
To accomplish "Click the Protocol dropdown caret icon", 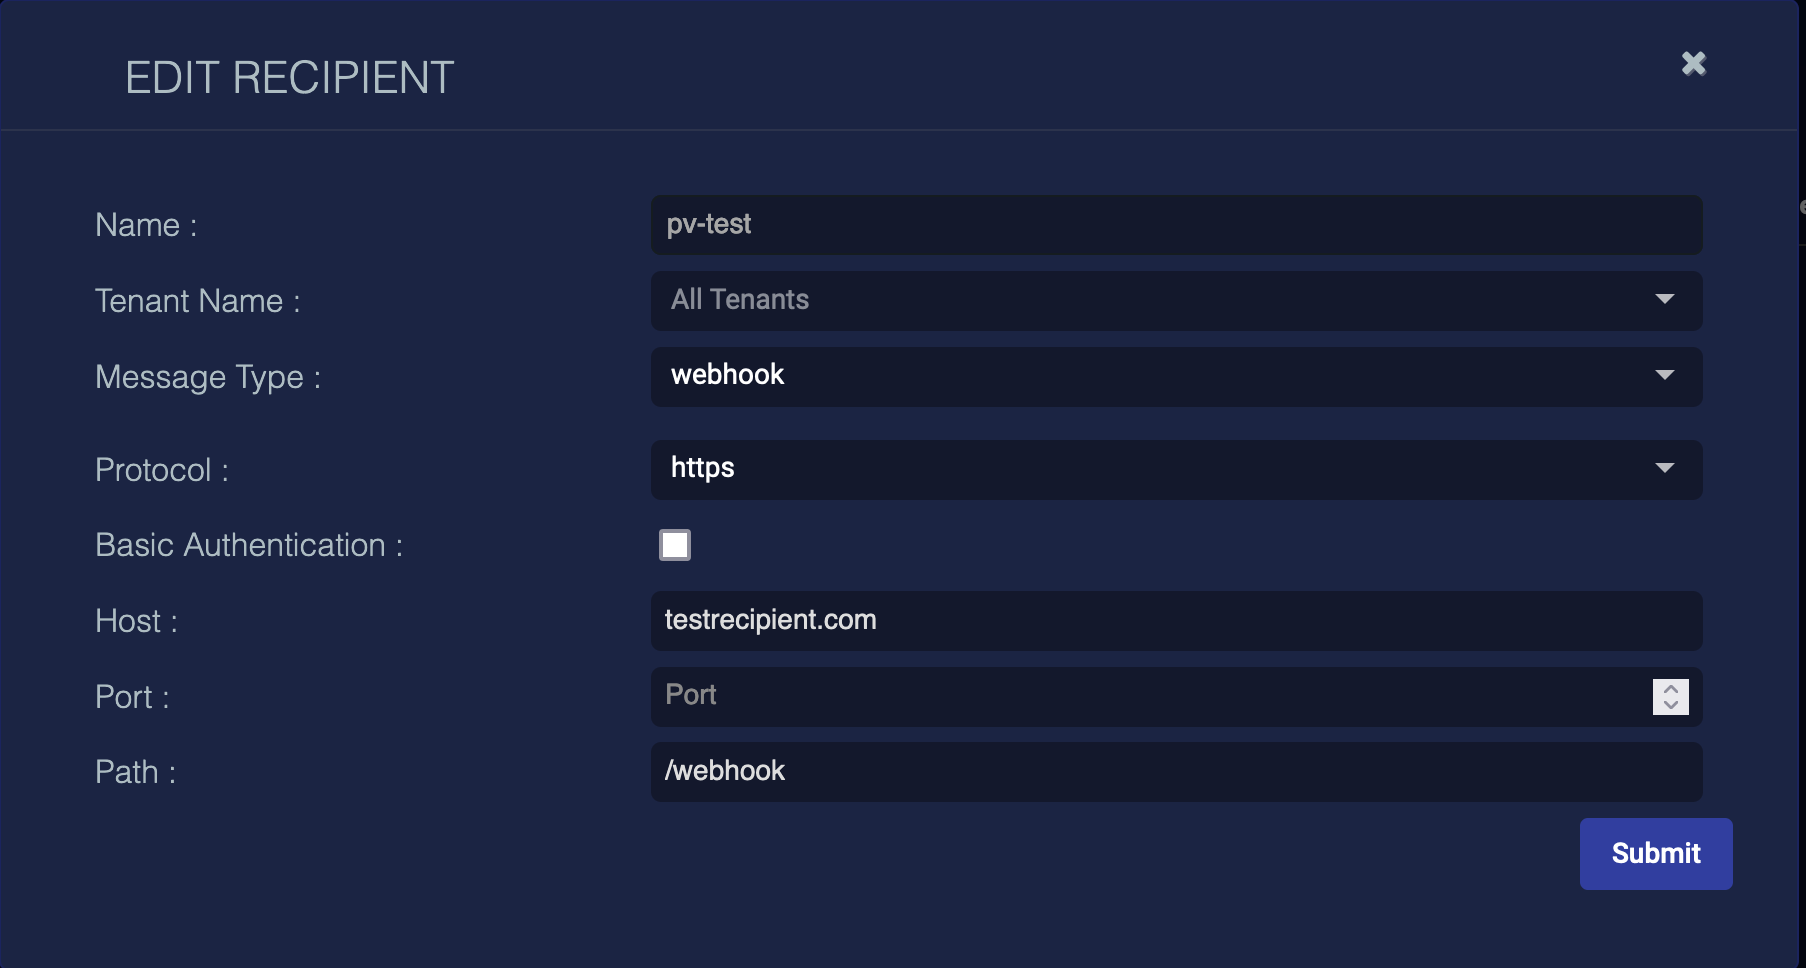I will tap(1664, 468).
